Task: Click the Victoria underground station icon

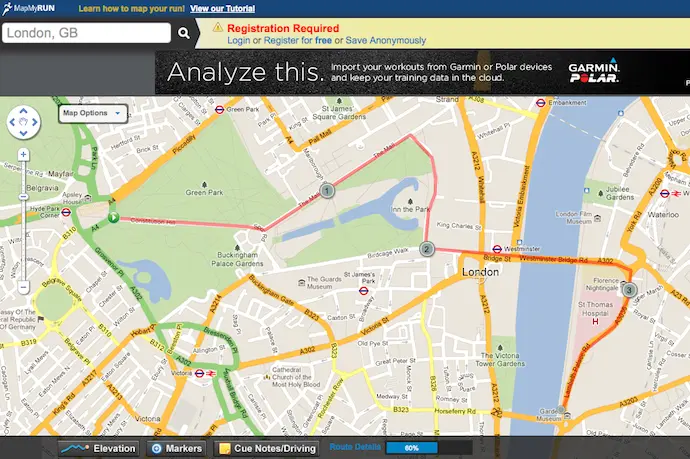Action: point(199,373)
